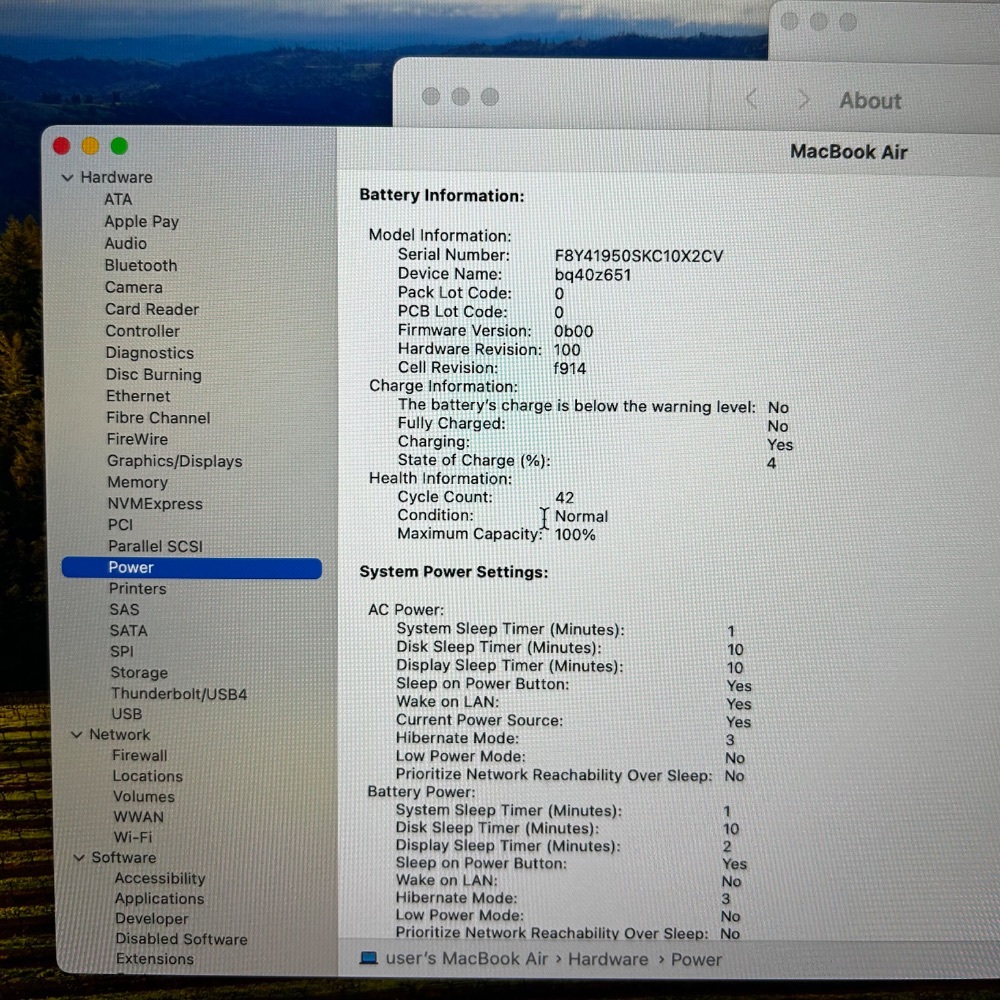The image size is (1000, 1000).
Task: Minimize System Information with yellow button
Action: coord(91,146)
